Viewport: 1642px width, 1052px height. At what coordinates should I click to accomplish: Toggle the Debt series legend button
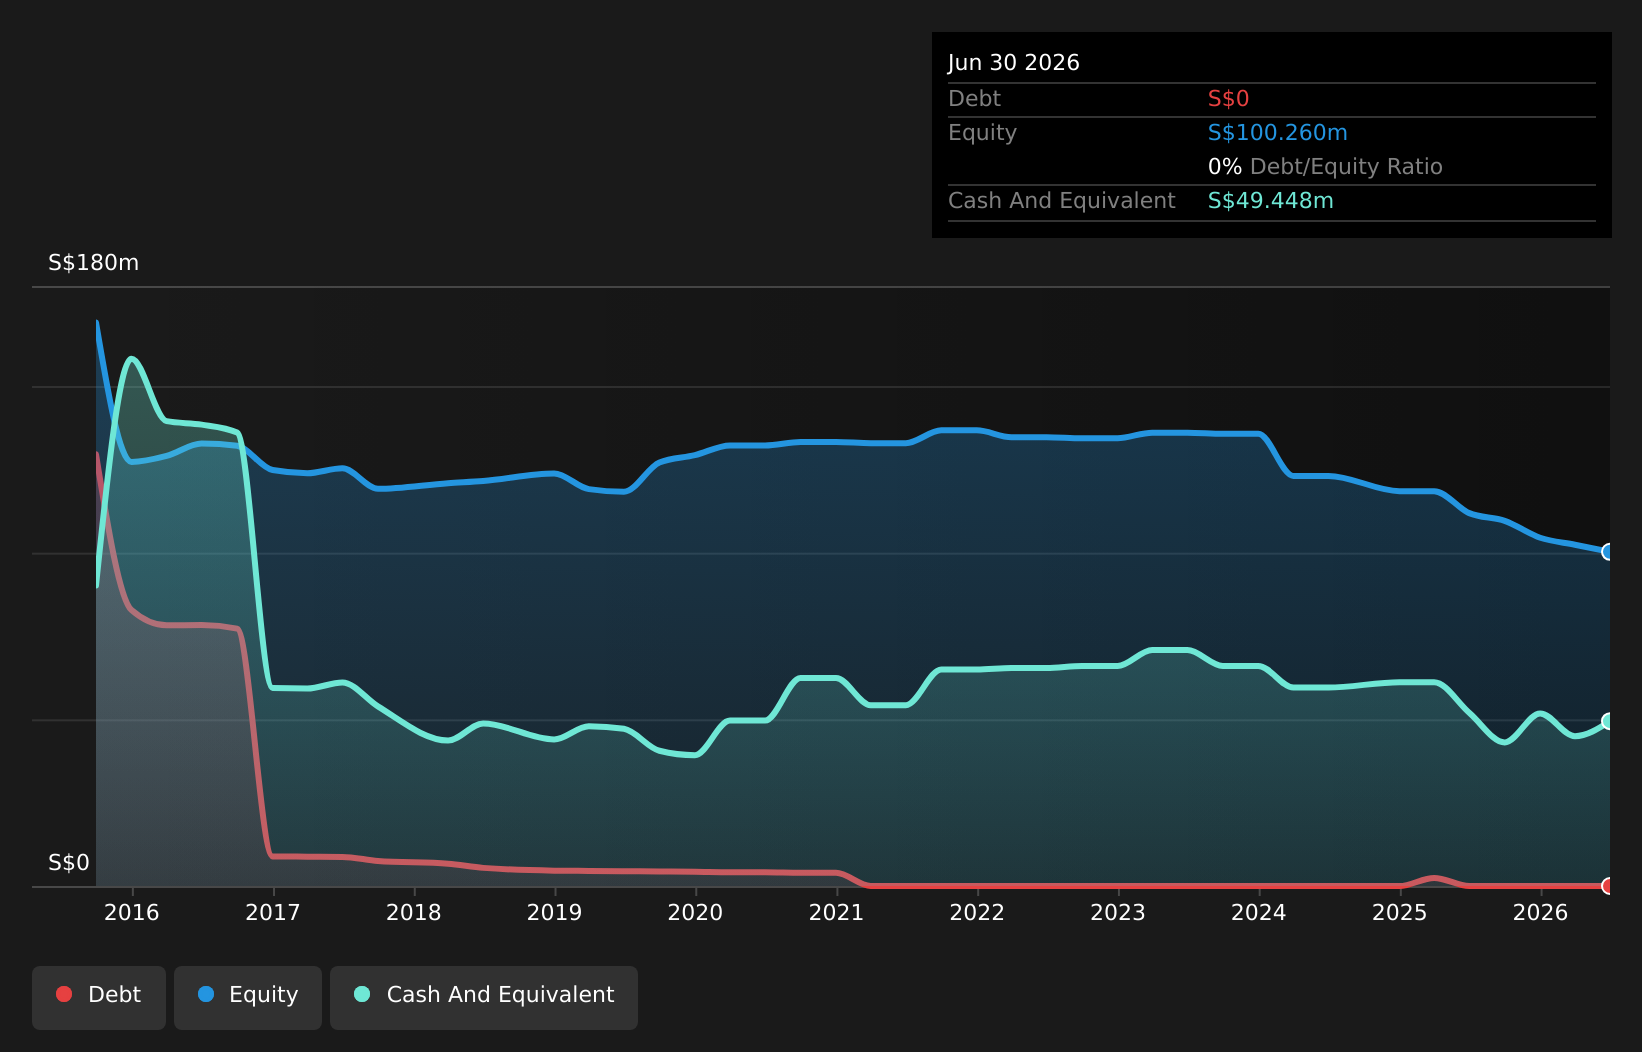99,997
